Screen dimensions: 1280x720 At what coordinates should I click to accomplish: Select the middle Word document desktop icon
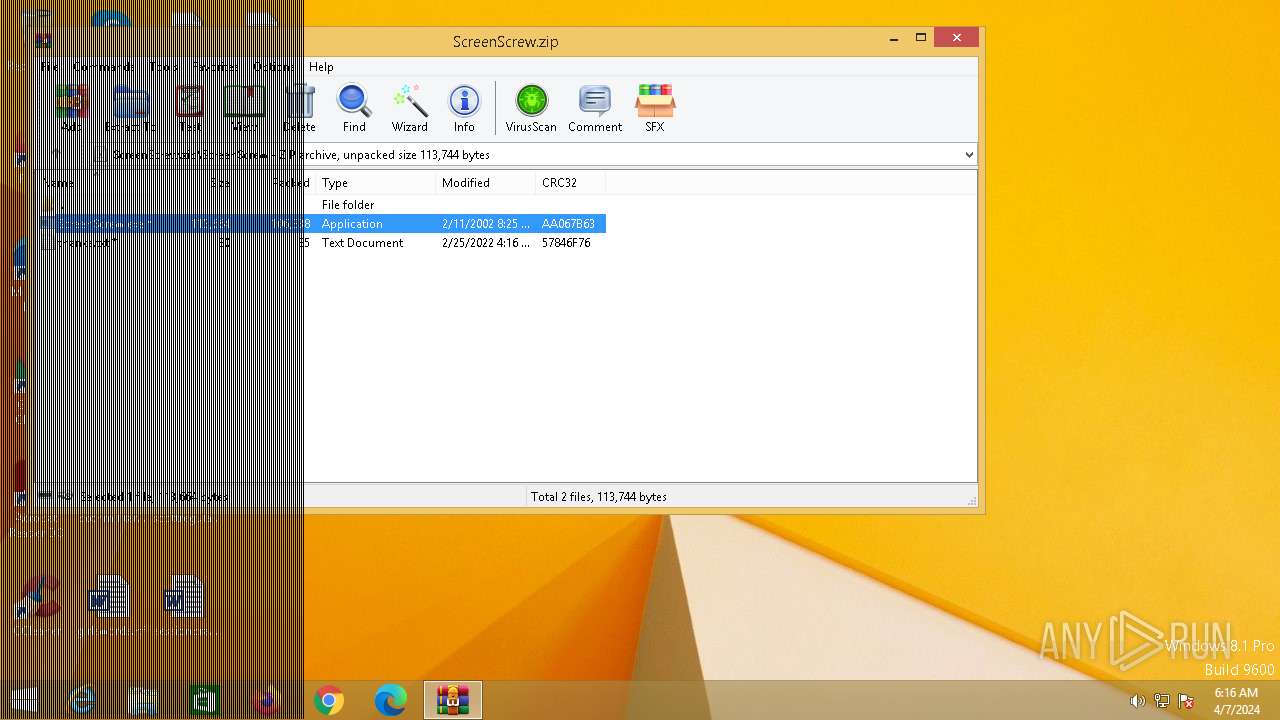[x=109, y=605]
